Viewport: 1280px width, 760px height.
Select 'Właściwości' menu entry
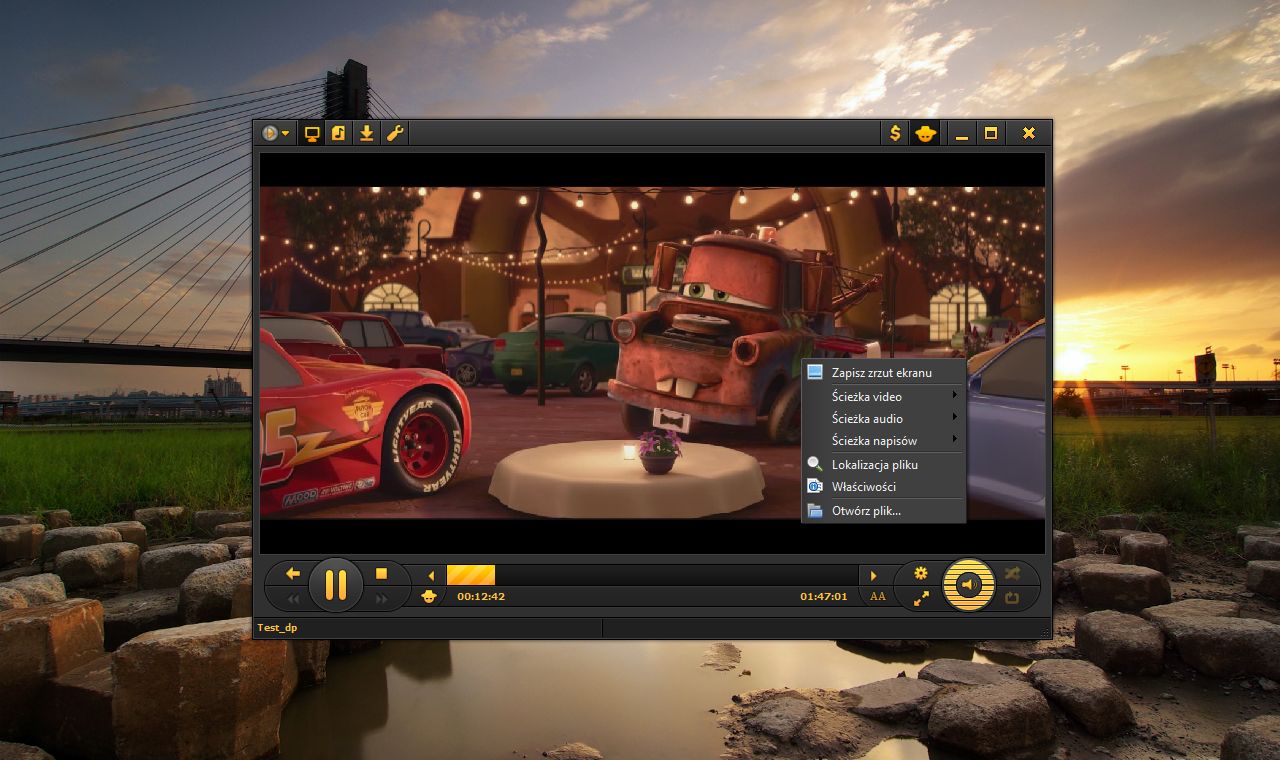[x=884, y=486]
